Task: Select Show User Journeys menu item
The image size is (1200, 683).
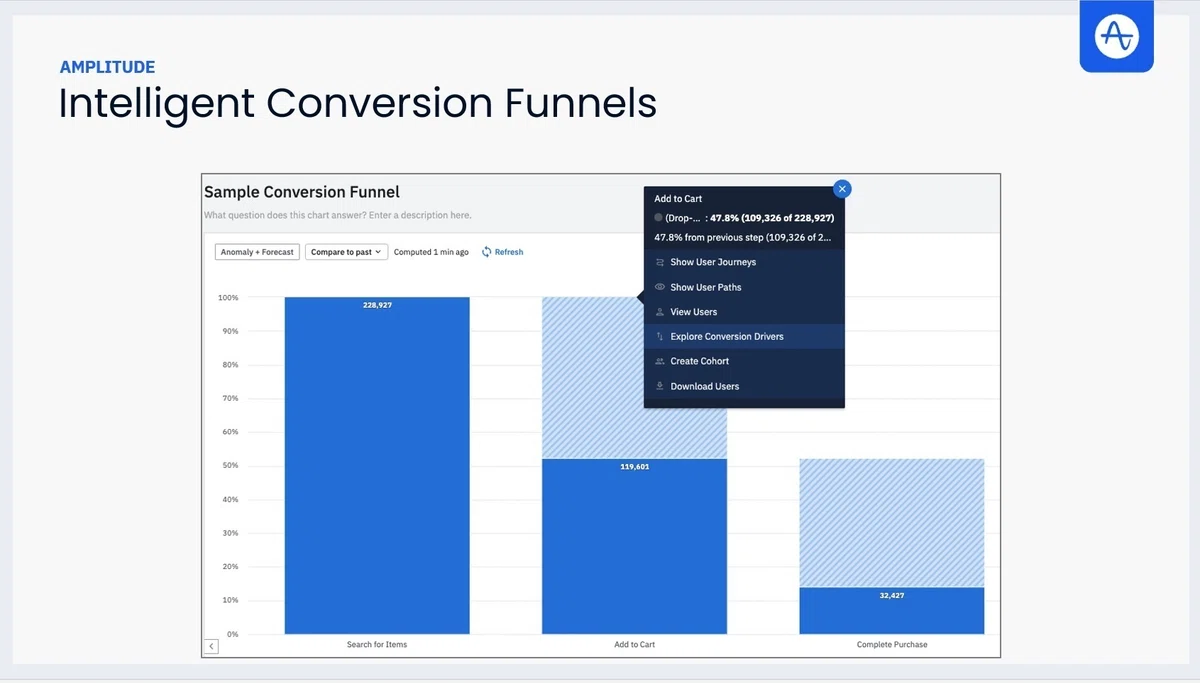Action: 744,262
